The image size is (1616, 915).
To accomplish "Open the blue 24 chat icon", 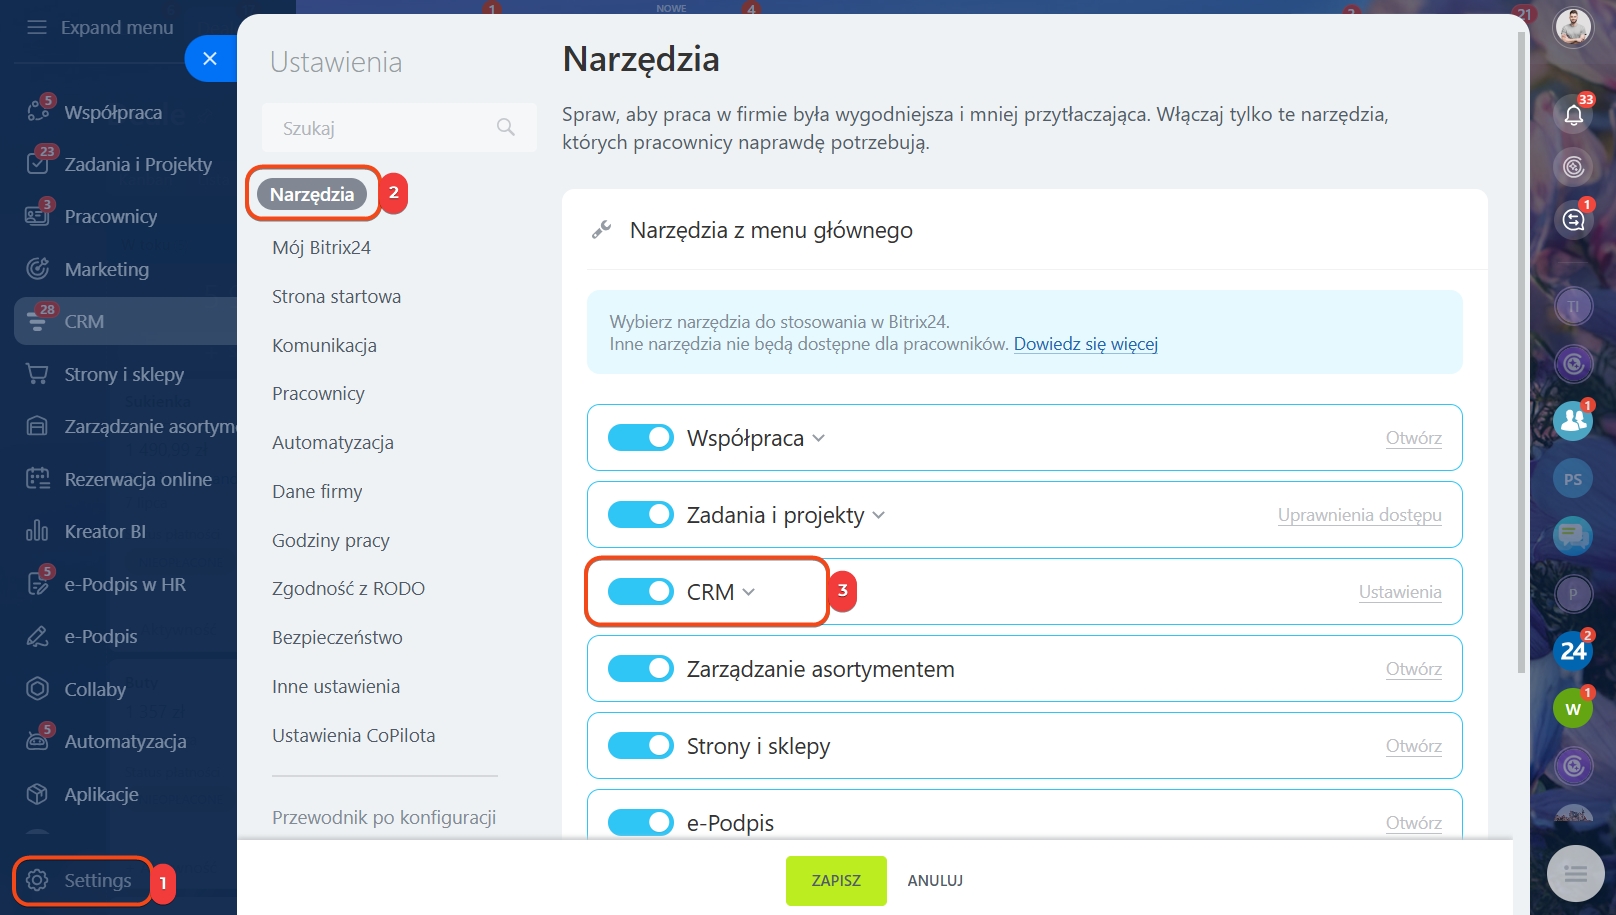I will 1573,651.
